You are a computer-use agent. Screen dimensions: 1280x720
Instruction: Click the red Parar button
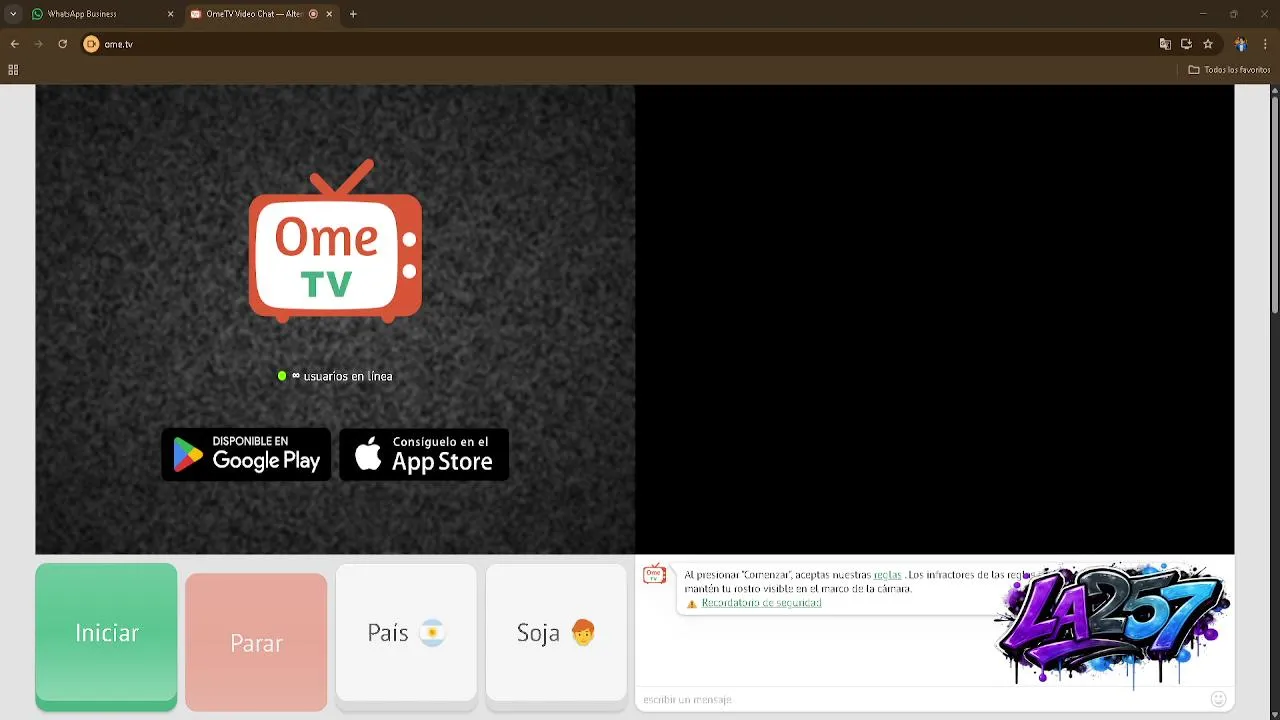coord(256,642)
